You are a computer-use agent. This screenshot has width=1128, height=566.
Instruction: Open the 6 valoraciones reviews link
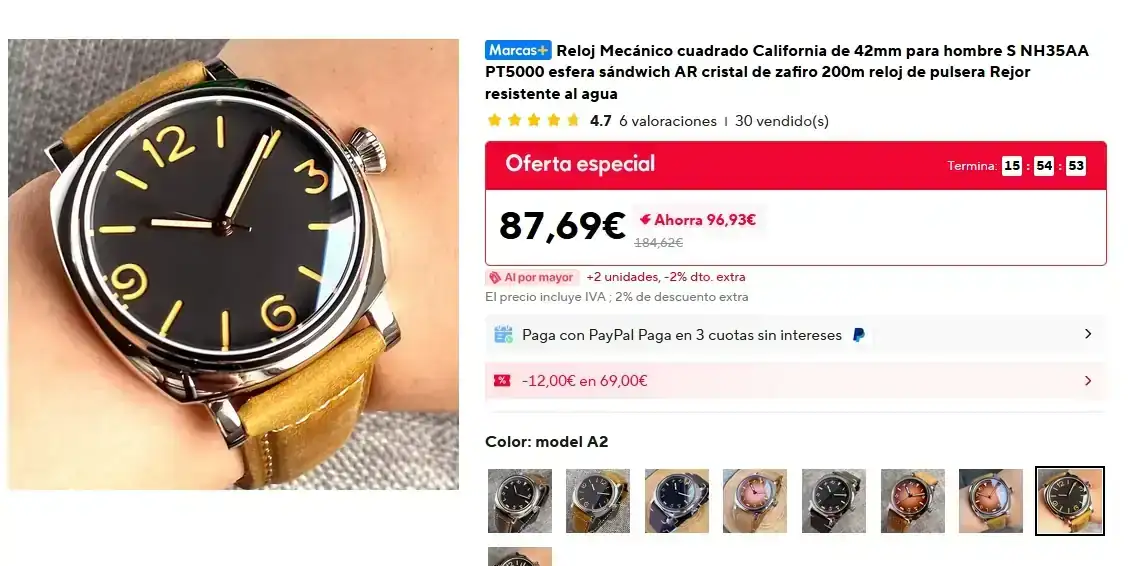[x=668, y=121]
